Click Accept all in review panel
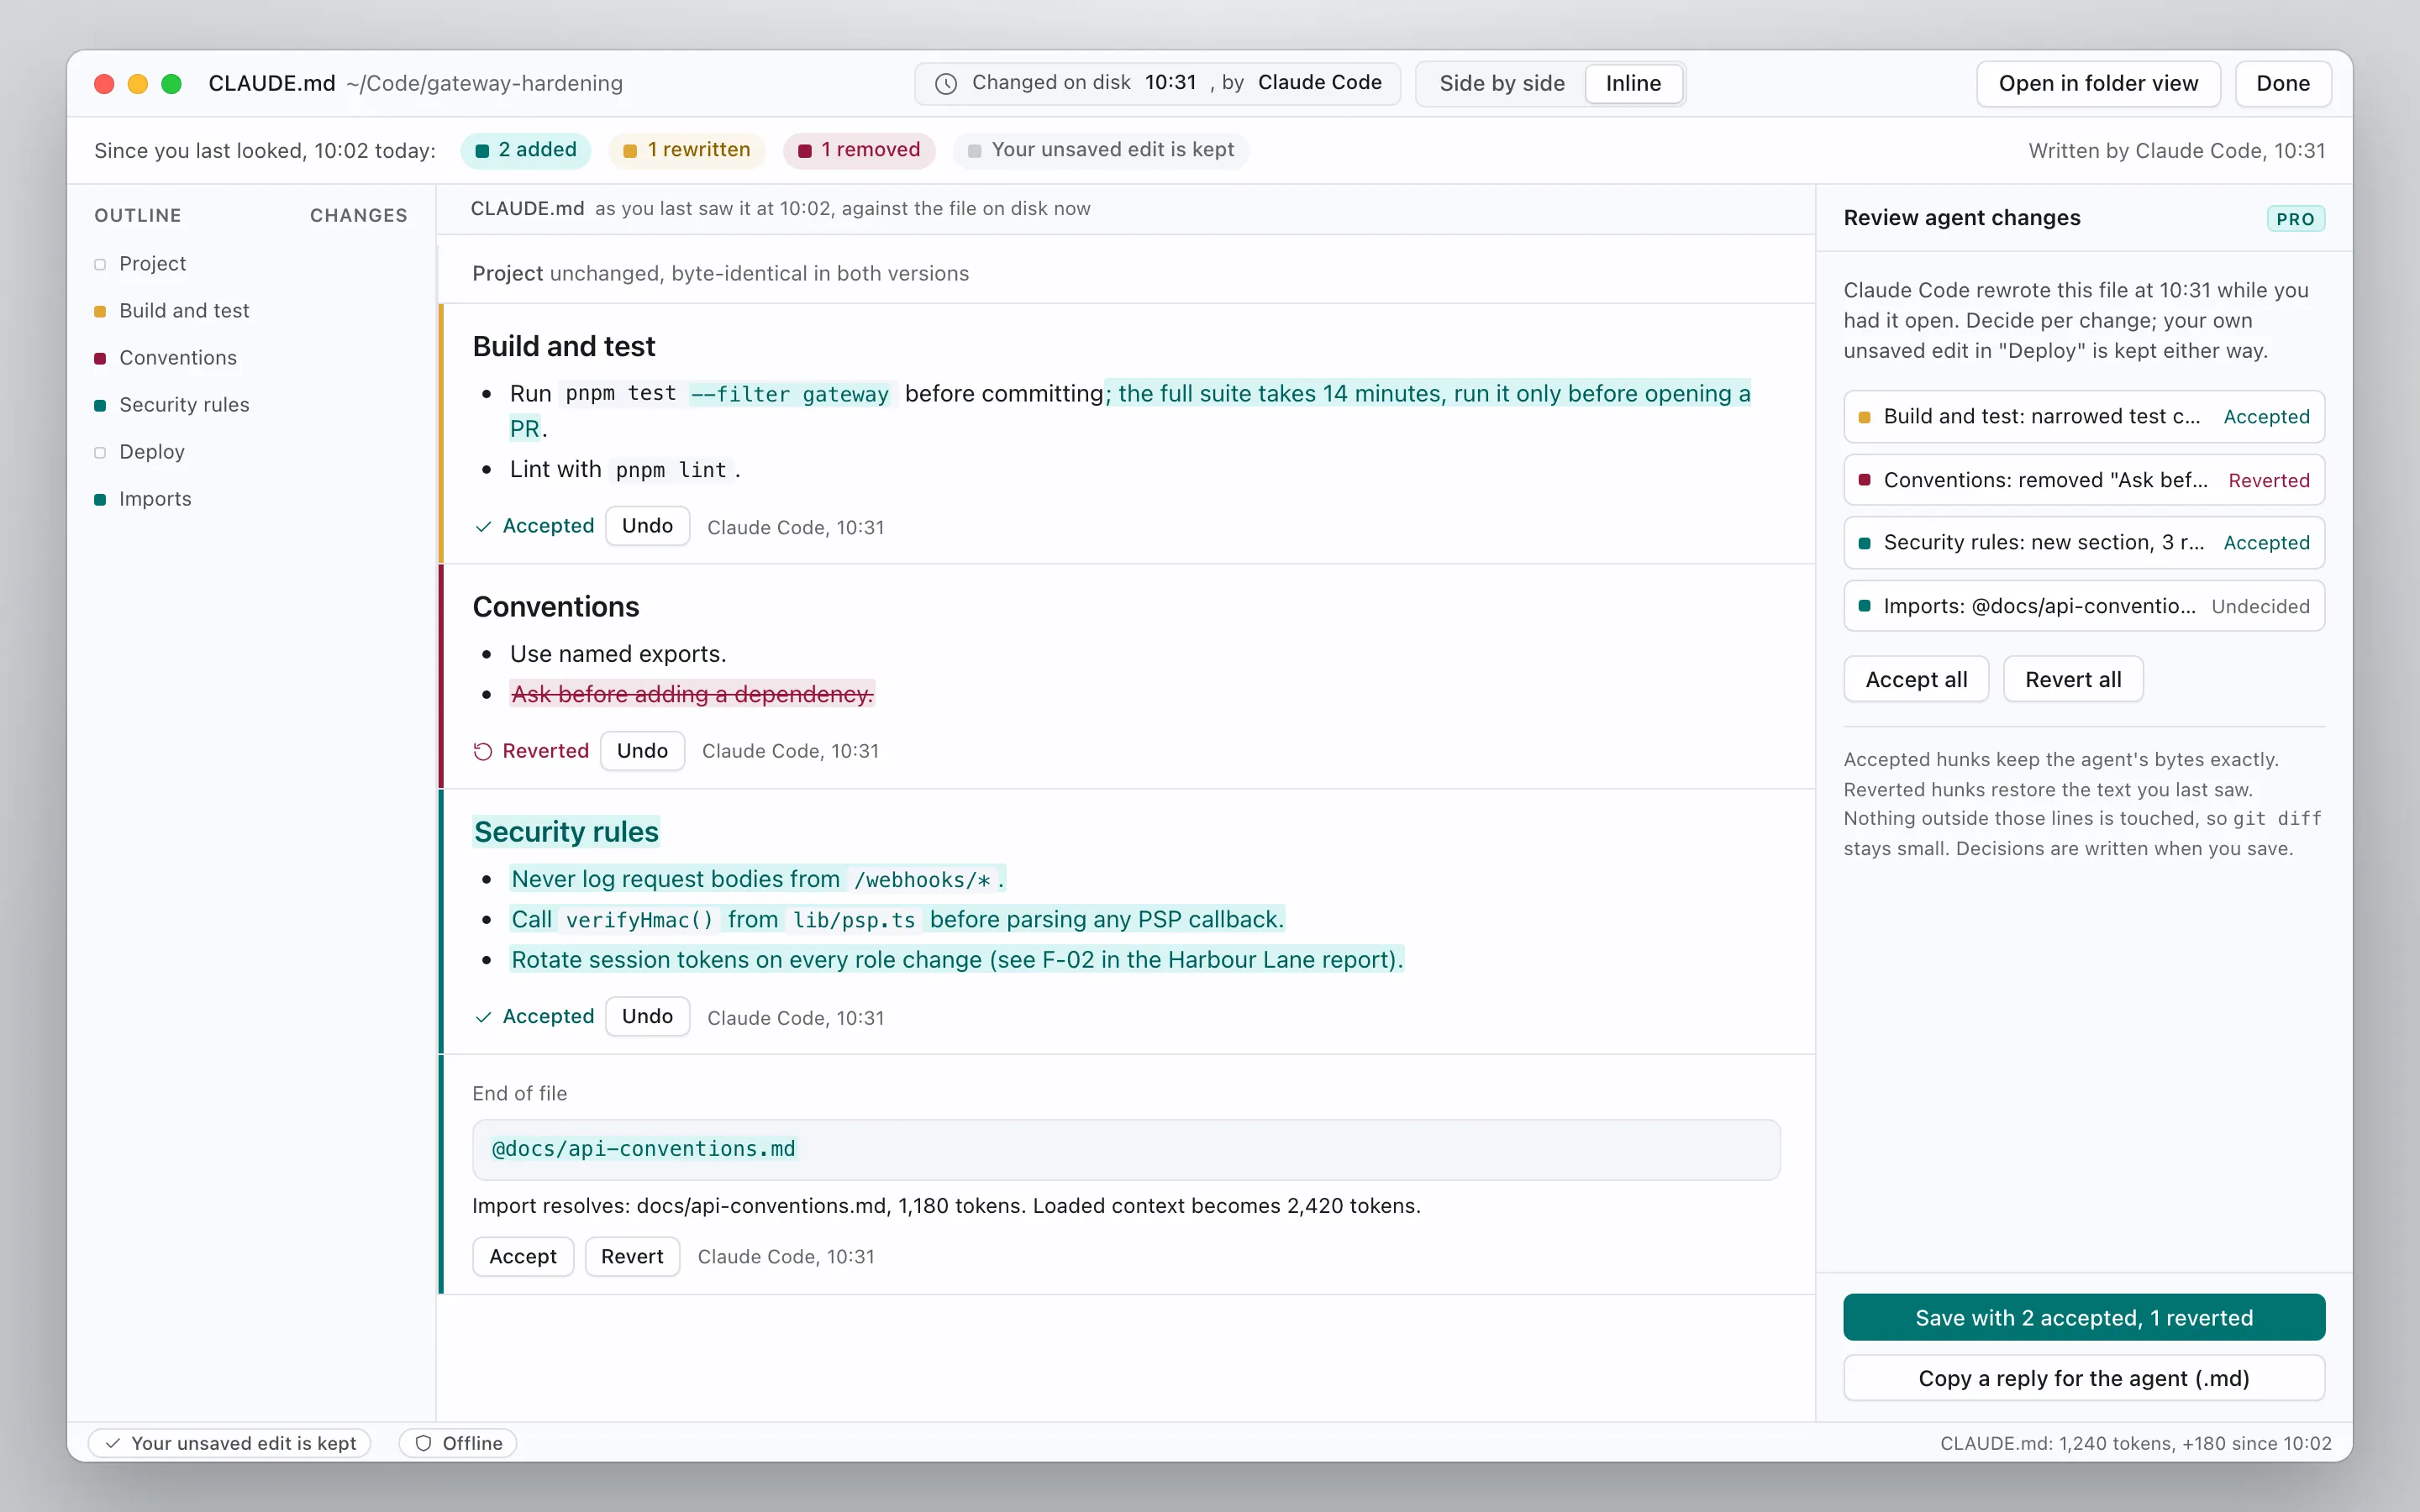This screenshot has height=1512, width=2420. coord(1916,680)
